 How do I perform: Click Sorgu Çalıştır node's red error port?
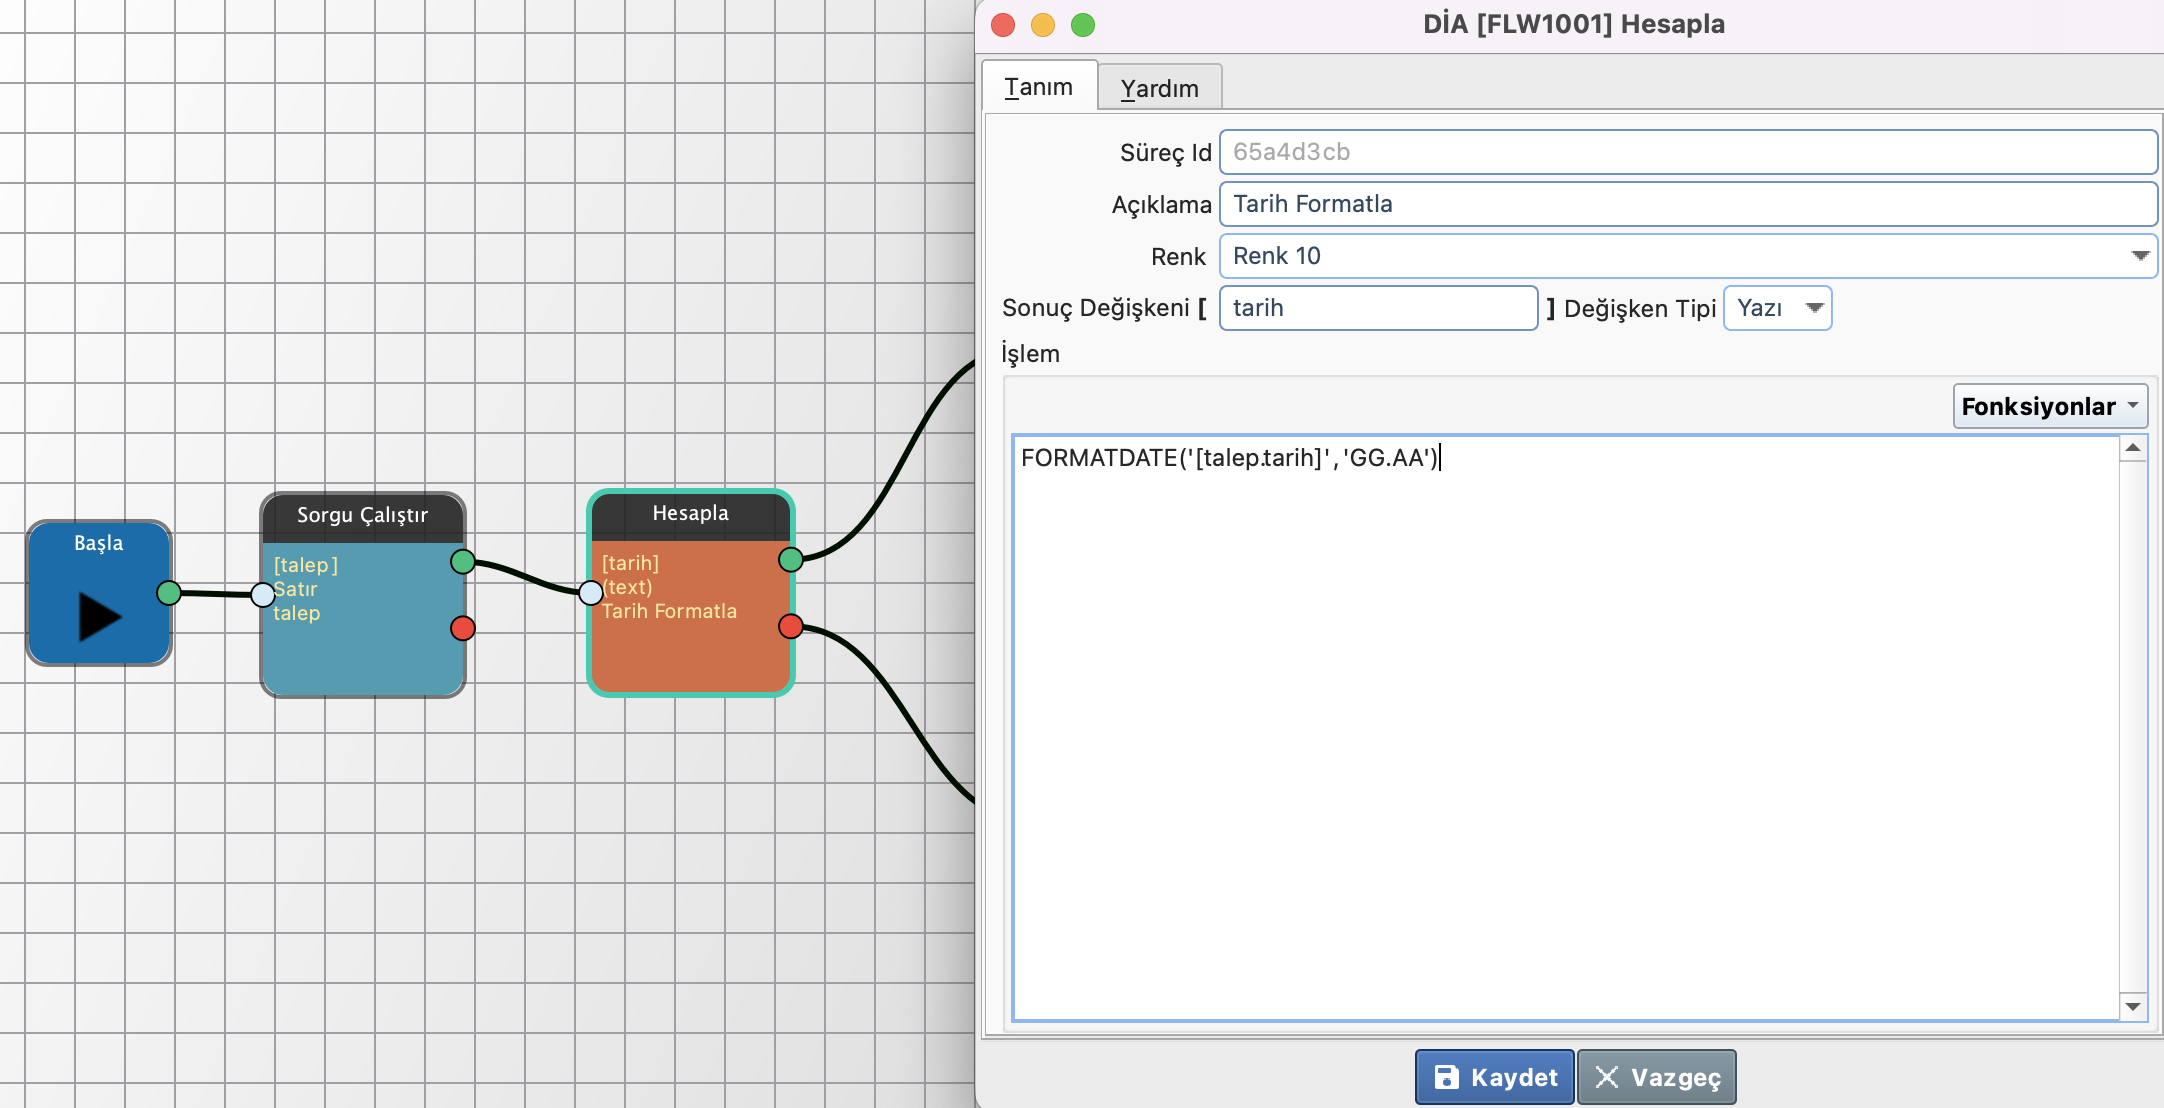(x=462, y=628)
